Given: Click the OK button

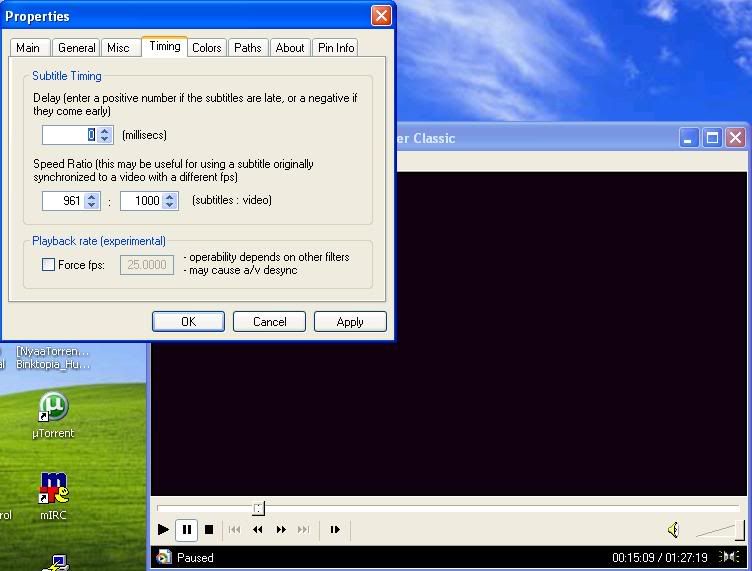Looking at the screenshot, I should (x=188, y=322).
